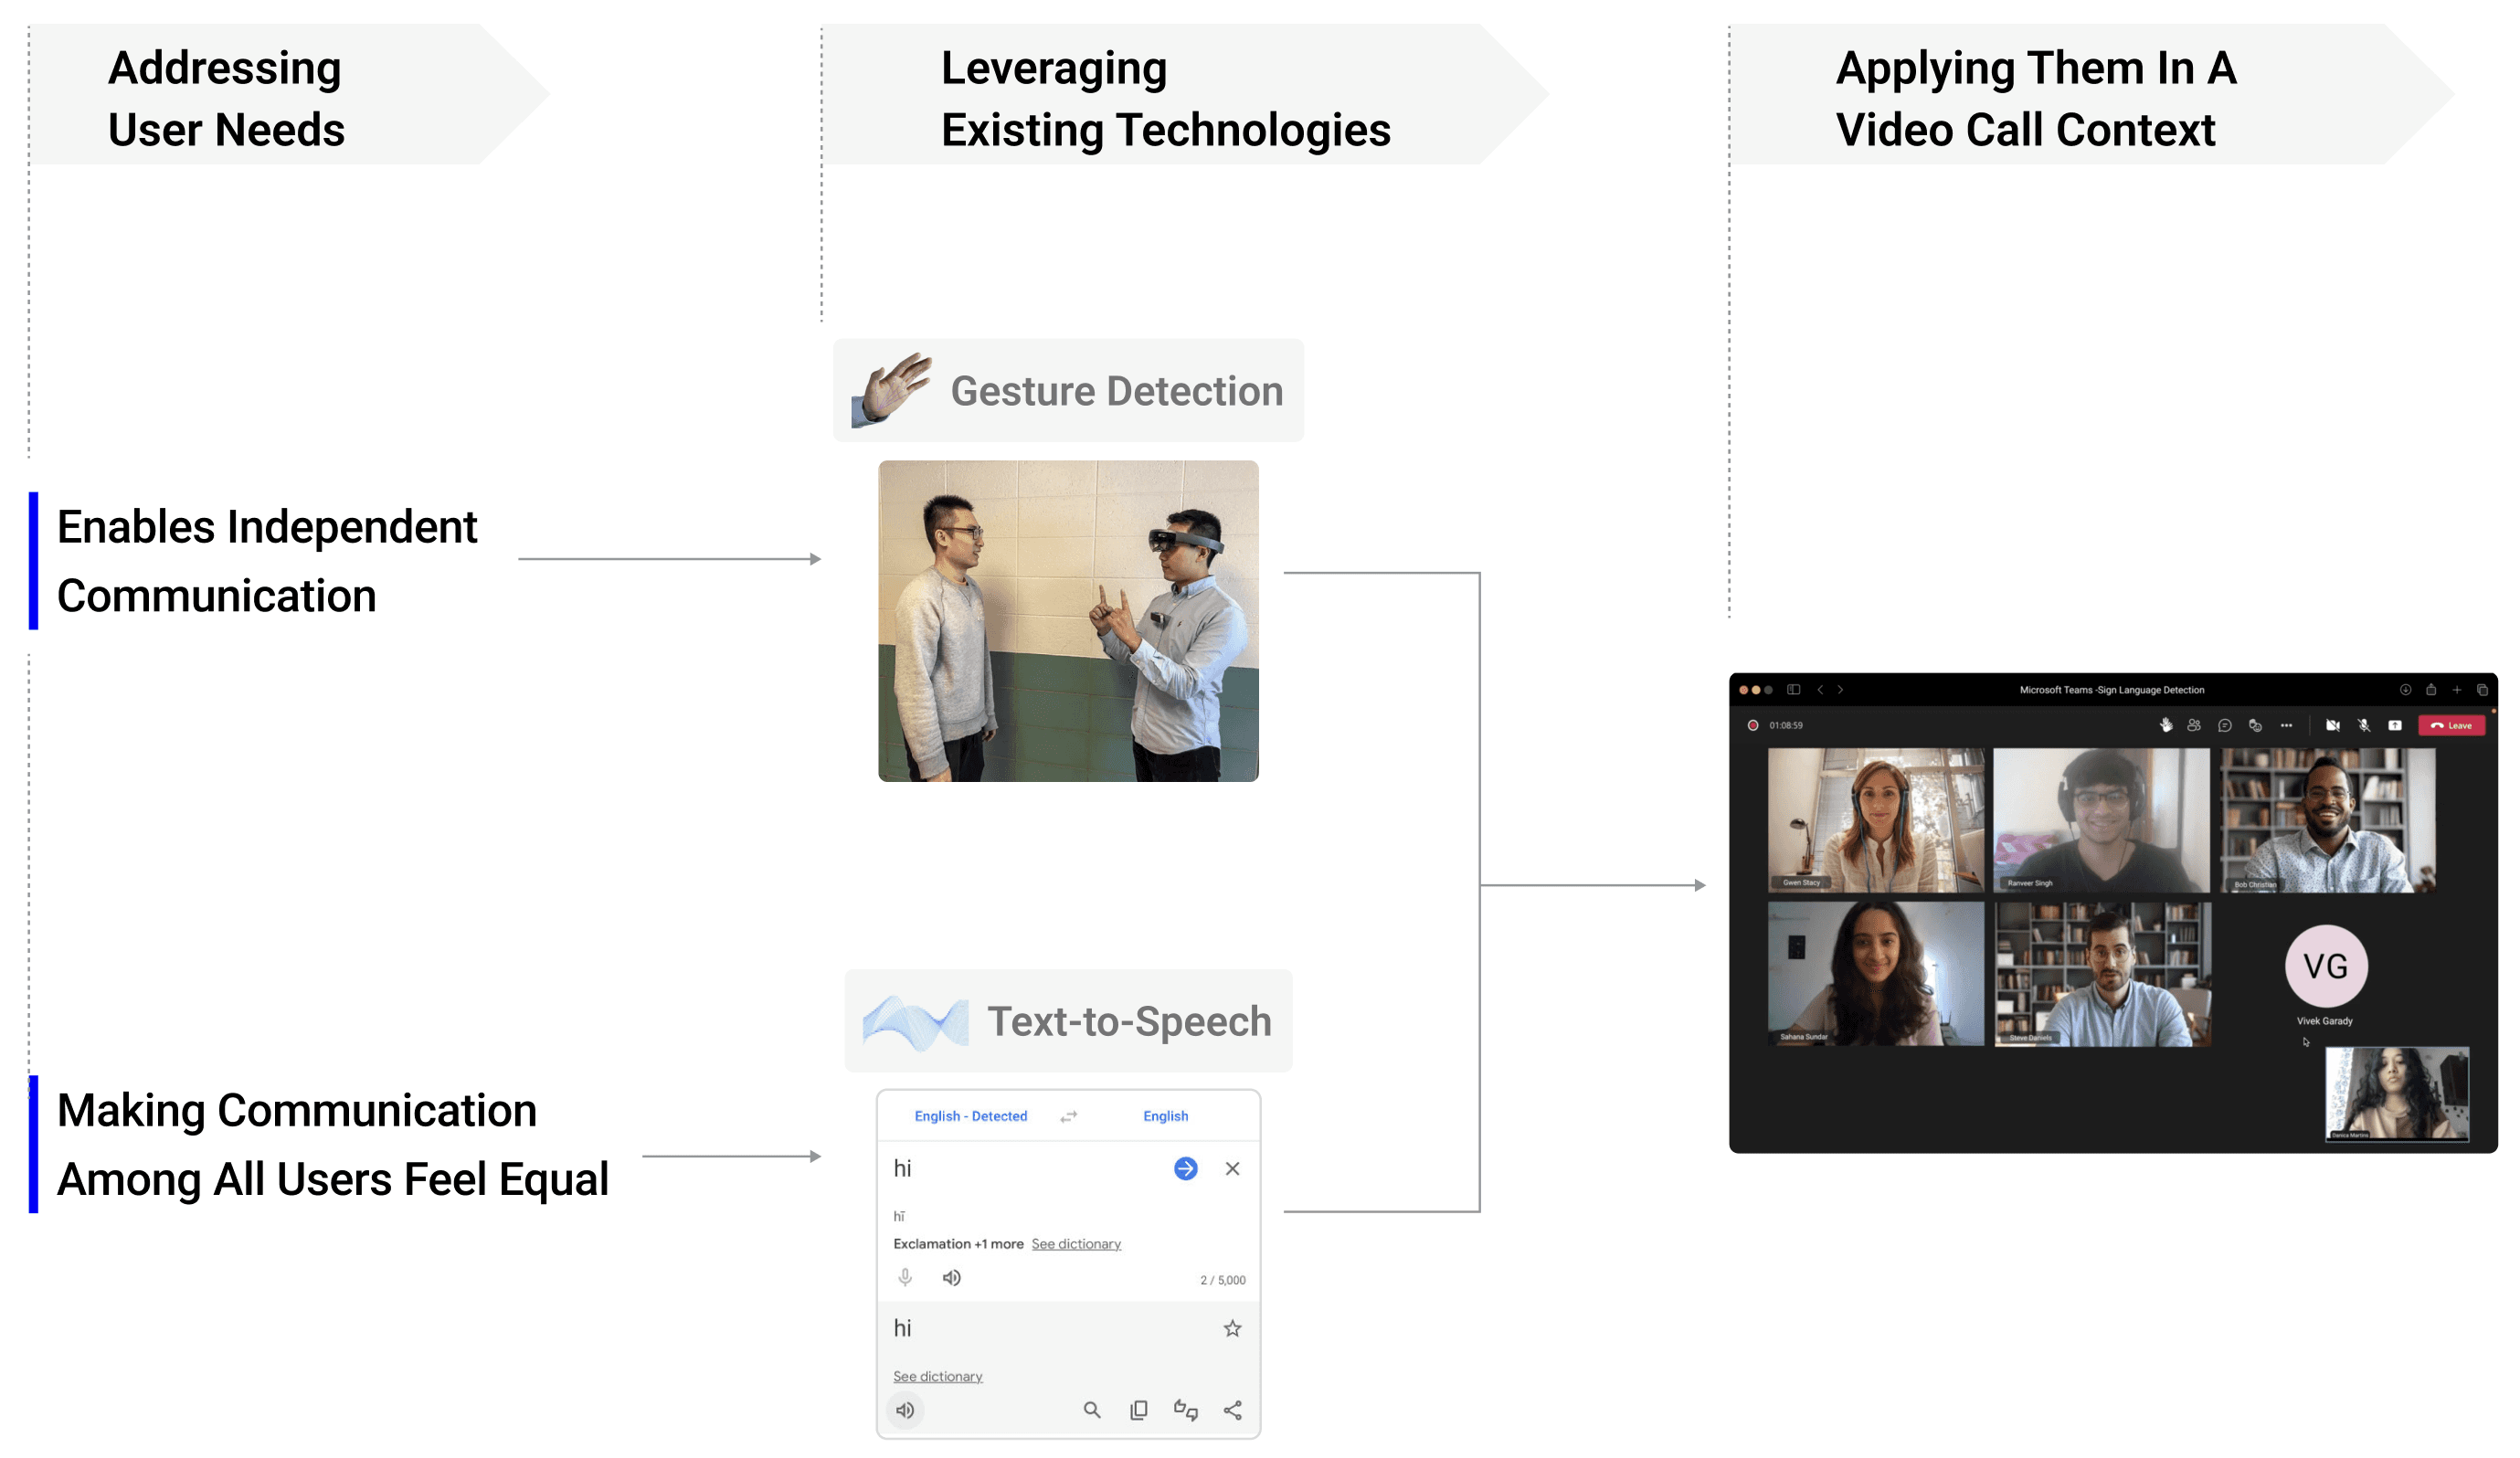Open the Teams participants panel
Image resolution: width=2520 pixels, height=1458 pixels.
2194,725
